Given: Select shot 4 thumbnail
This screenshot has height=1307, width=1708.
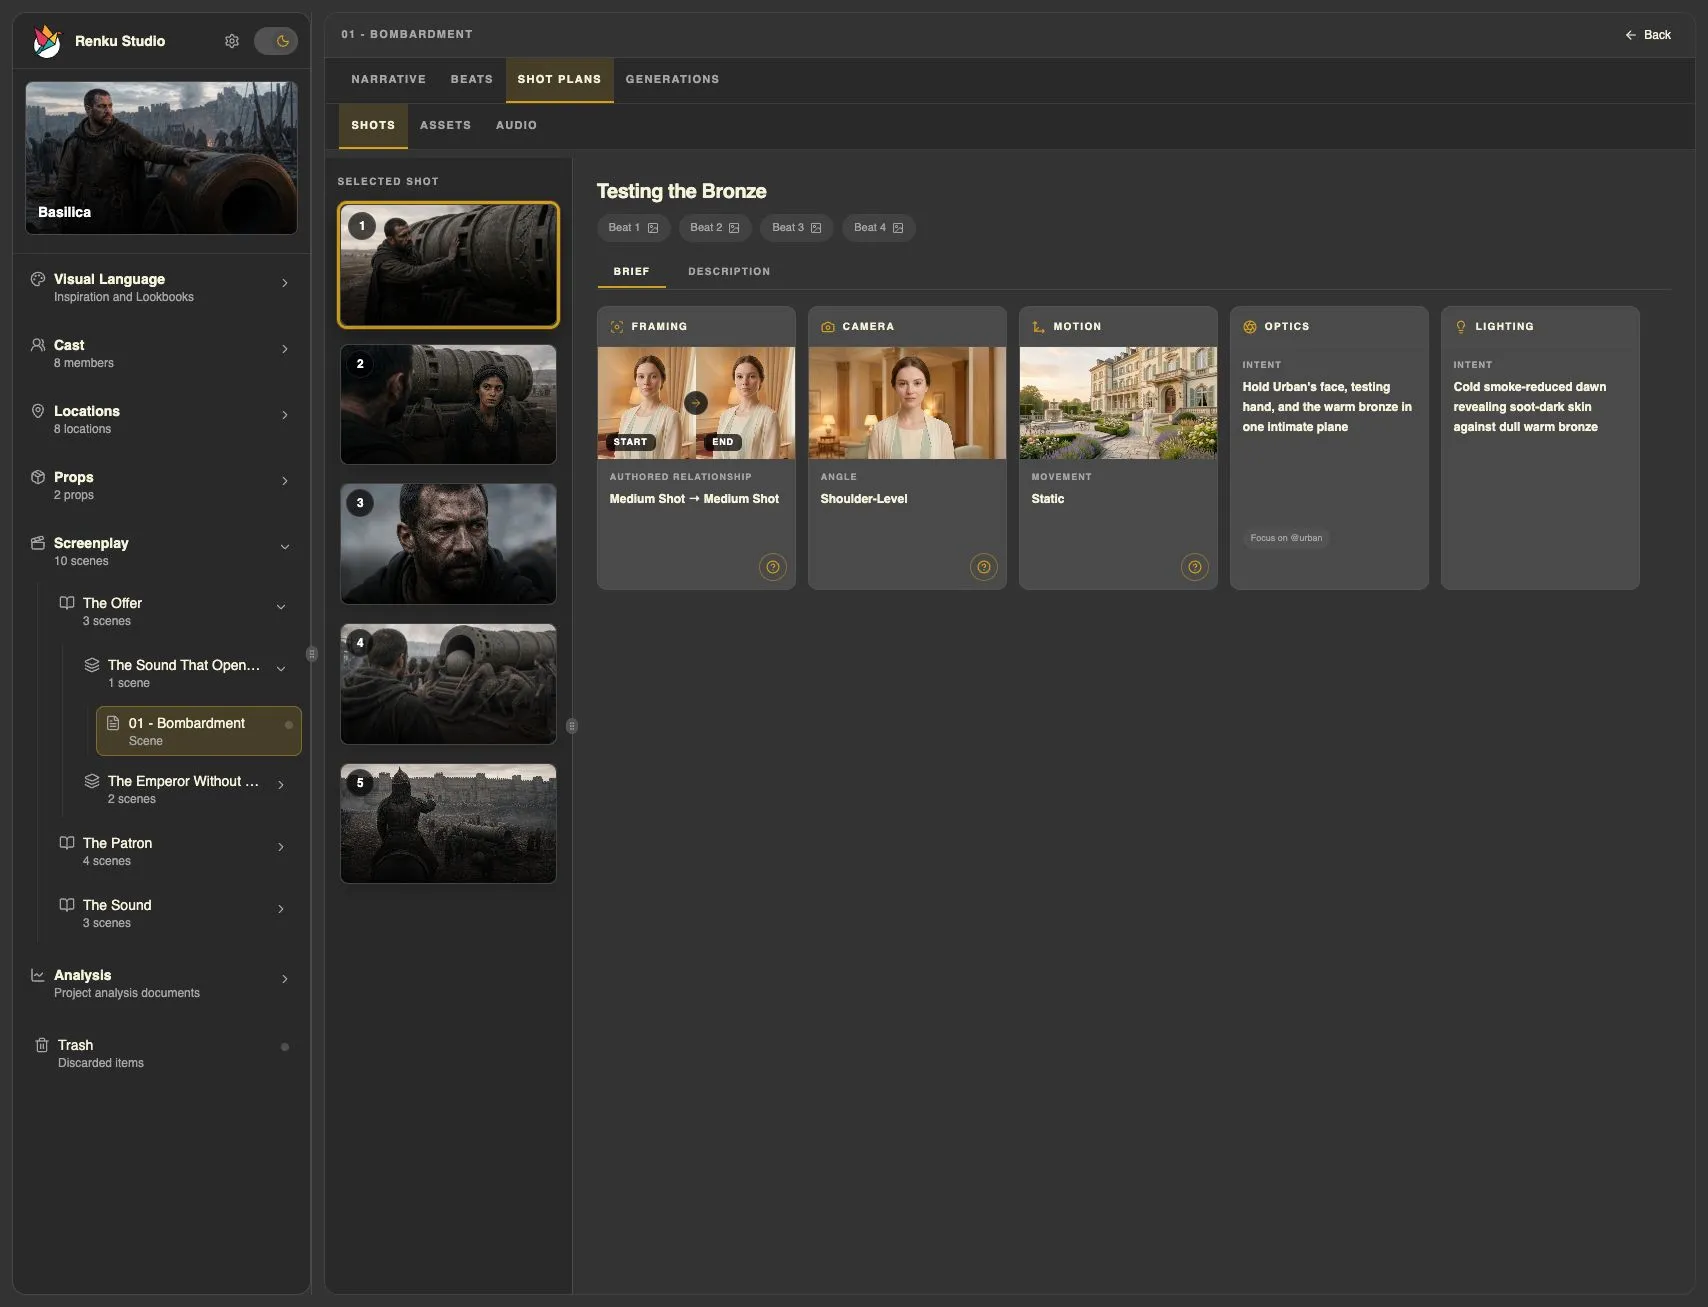Looking at the screenshot, I should [x=448, y=684].
